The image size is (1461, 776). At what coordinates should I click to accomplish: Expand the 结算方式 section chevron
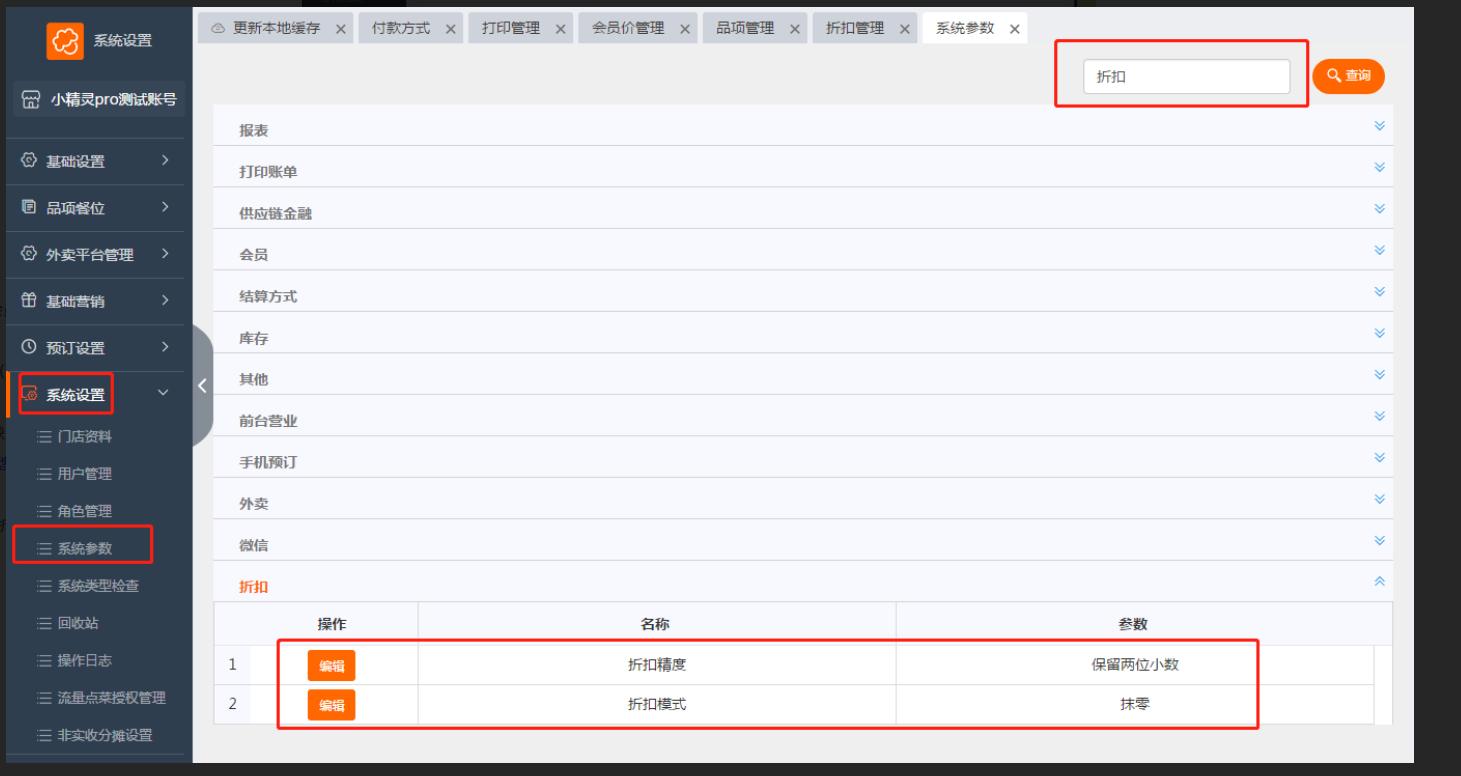click(x=1380, y=292)
